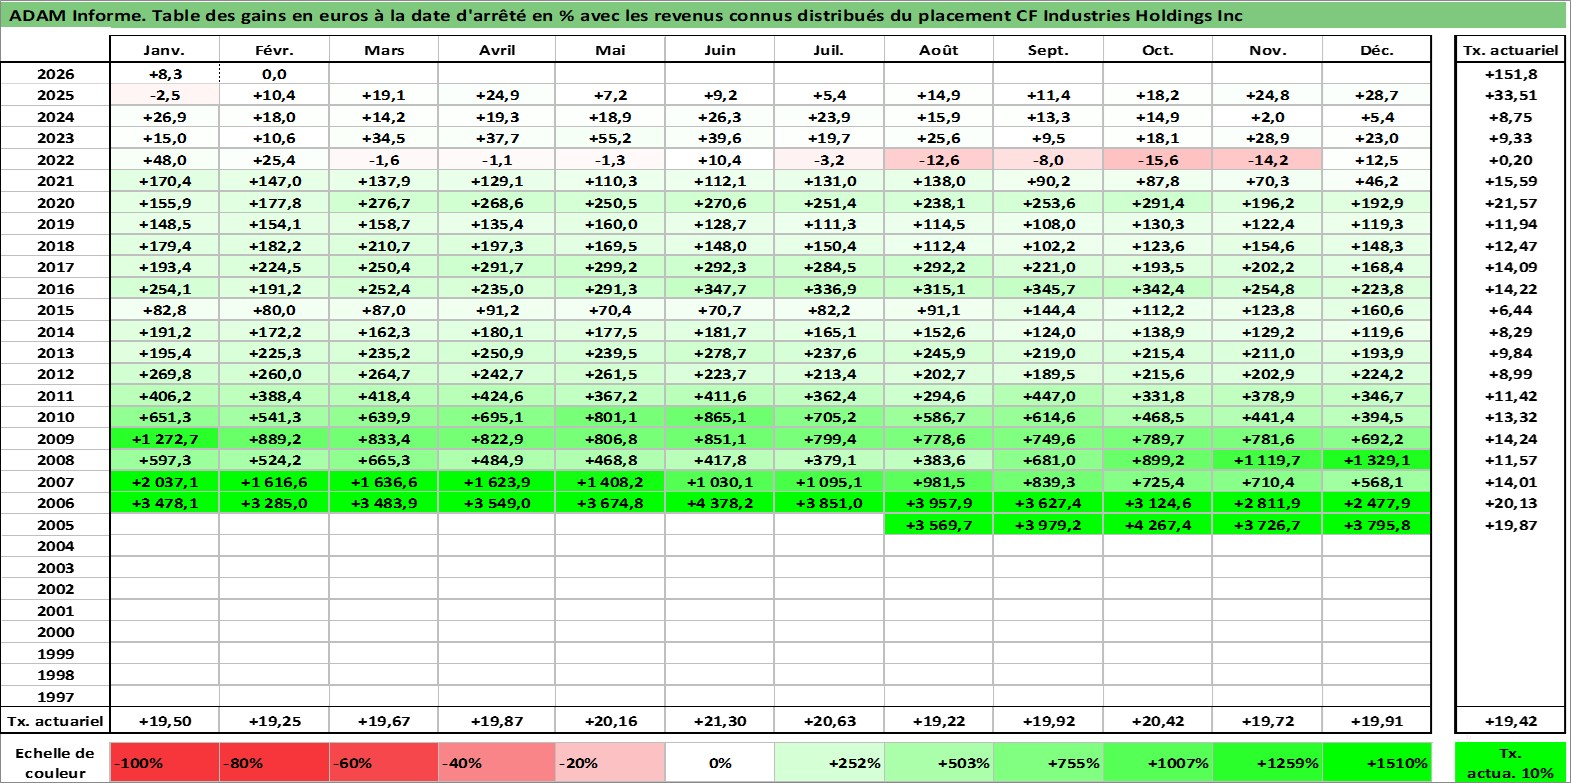Click the 'Tx. actuariel' header of the right-hand column

[1510, 50]
